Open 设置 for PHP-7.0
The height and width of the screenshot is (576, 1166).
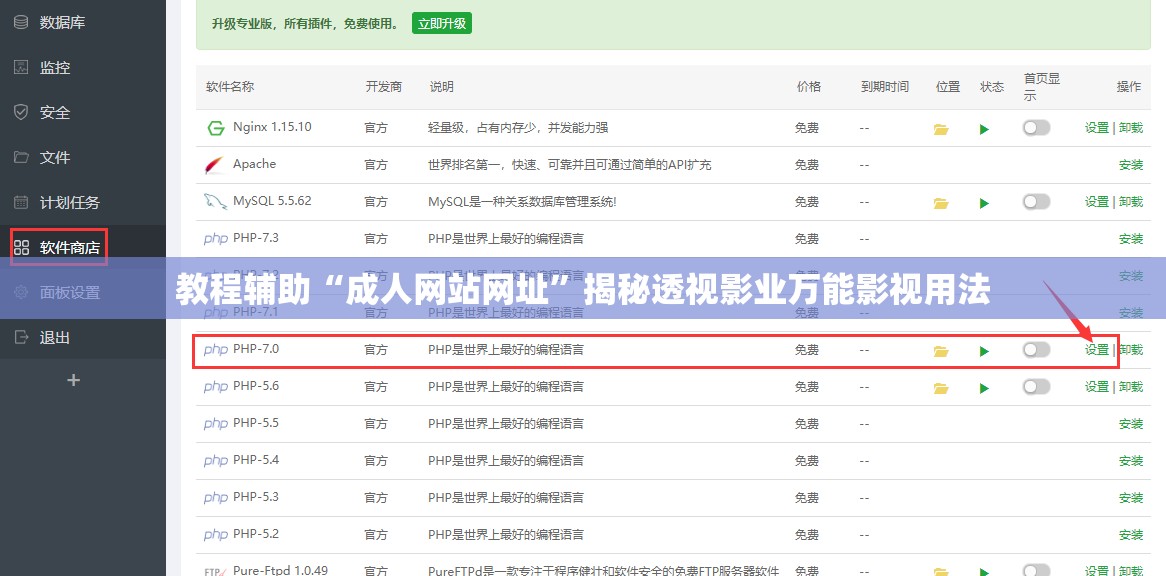point(1097,349)
